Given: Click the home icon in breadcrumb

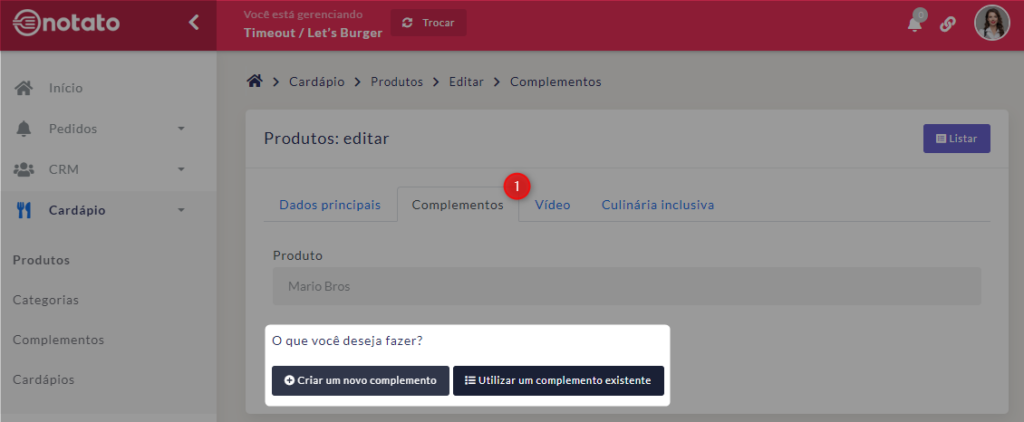Looking at the screenshot, I should click(254, 81).
